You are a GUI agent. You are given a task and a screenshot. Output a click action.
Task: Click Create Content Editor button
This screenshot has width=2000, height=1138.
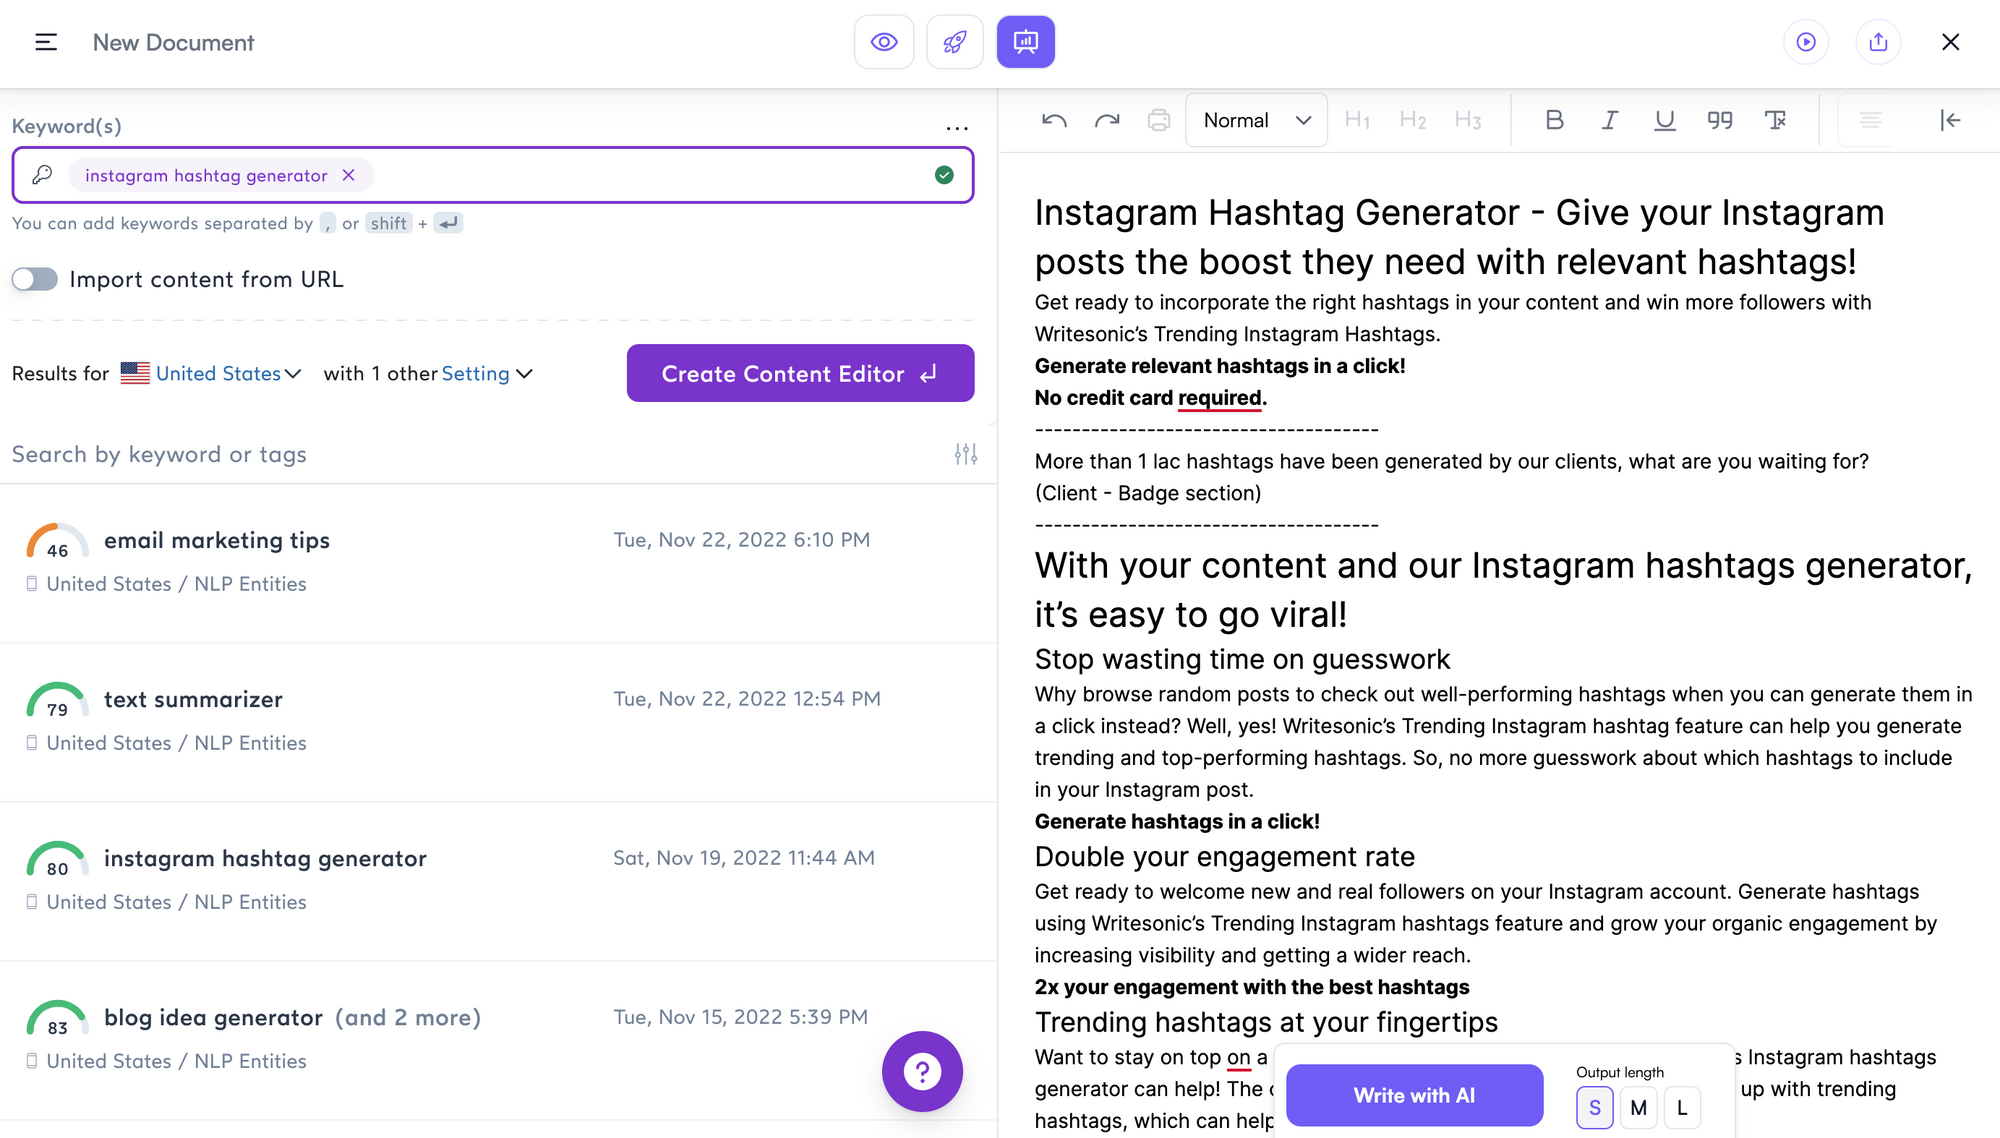pos(800,373)
